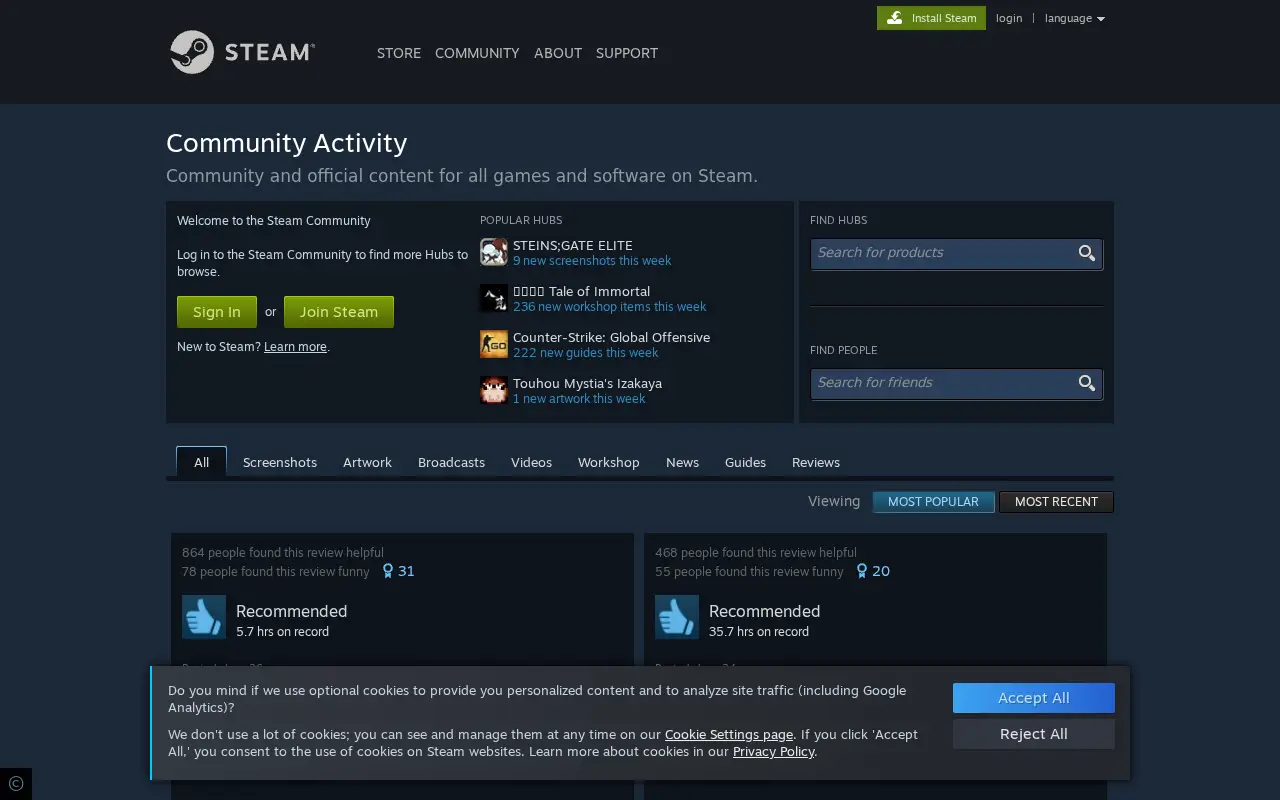Image resolution: width=1280 pixels, height=800 pixels.
Task: Click thumbs-up icon on 5.7 hrs review
Action: (x=204, y=617)
